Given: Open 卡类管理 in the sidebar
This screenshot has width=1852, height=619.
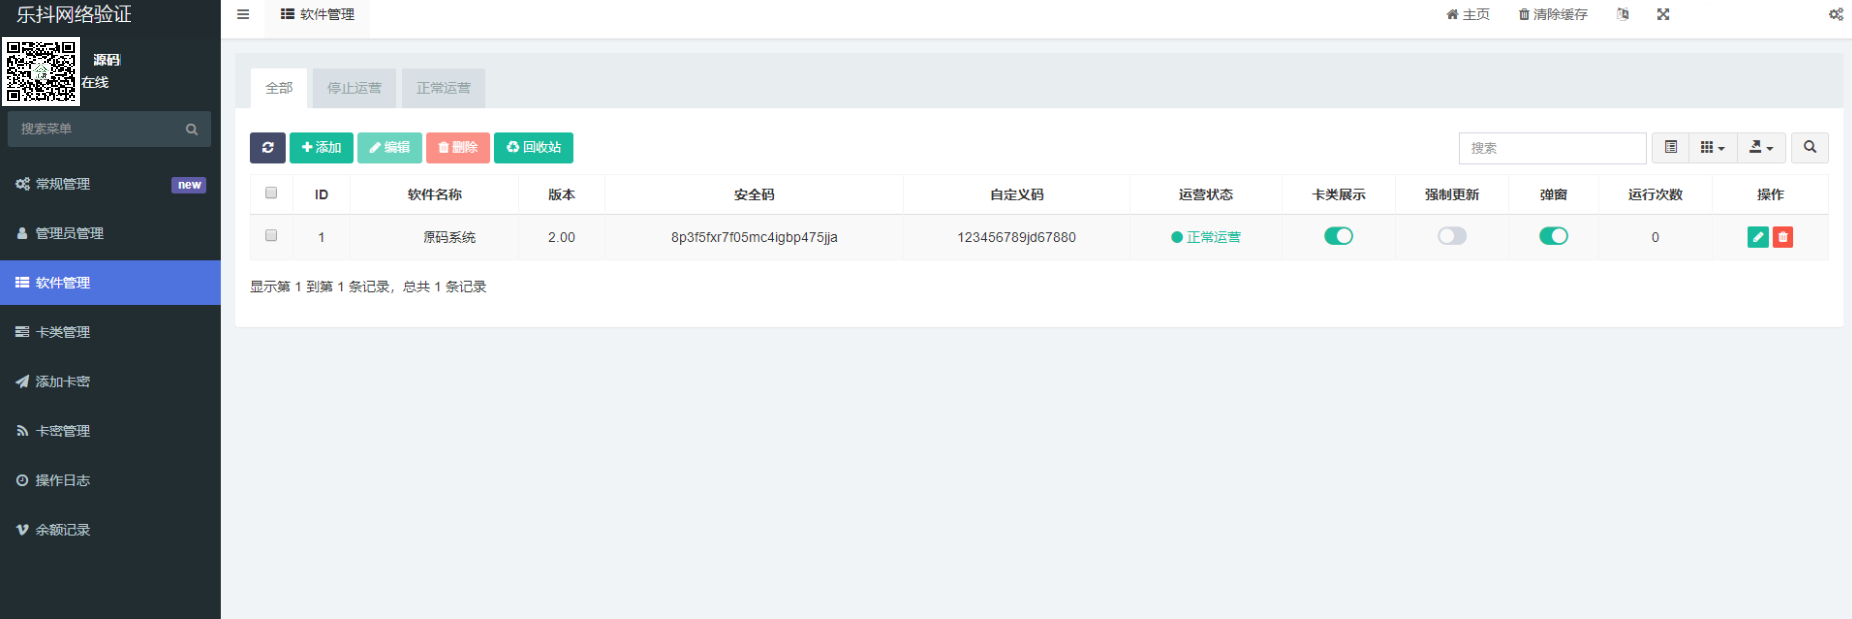Looking at the screenshot, I should pyautogui.click(x=110, y=332).
